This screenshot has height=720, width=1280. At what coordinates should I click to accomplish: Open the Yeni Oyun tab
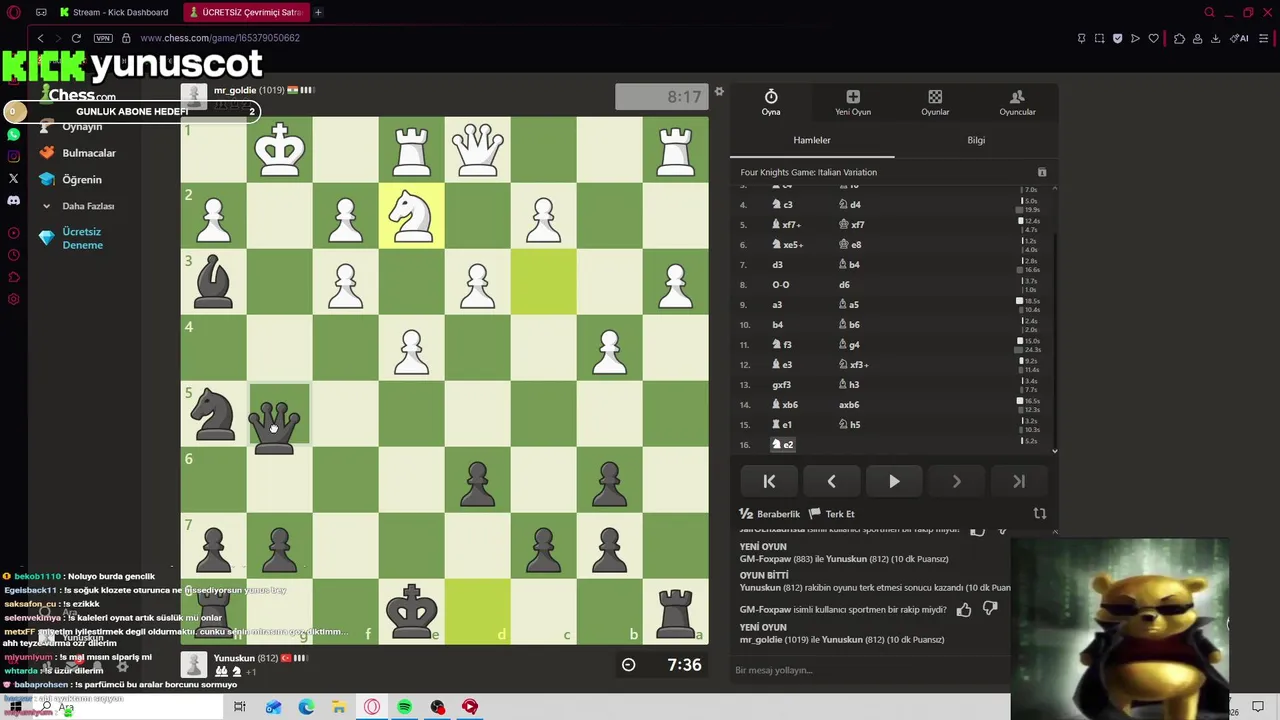pos(853,102)
